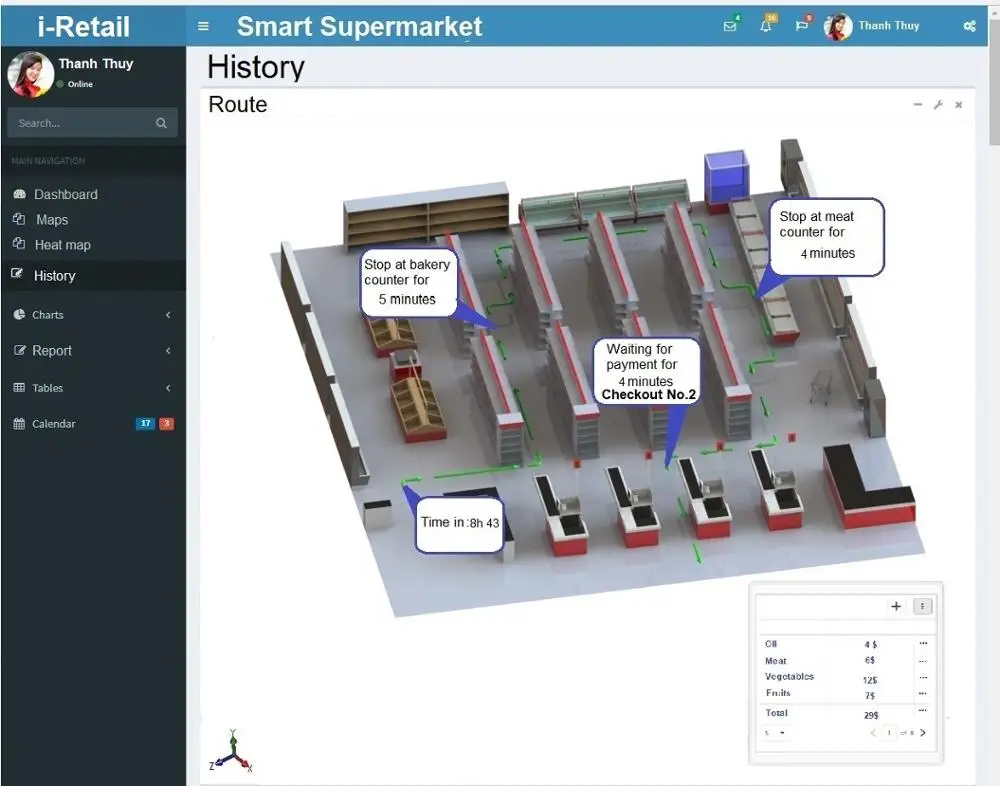Expand the Tables submenu chevron

tap(168, 388)
